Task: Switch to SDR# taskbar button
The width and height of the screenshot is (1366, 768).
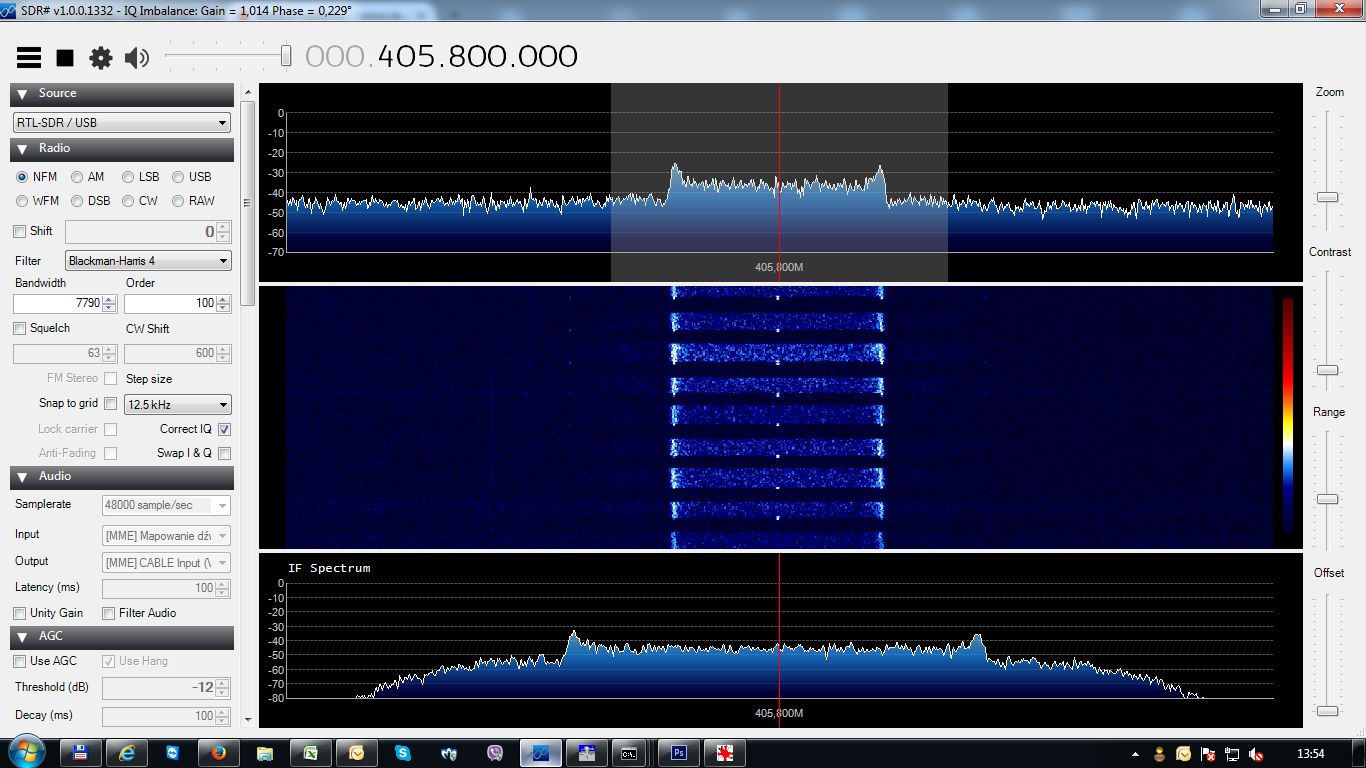Action: (541, 753)
